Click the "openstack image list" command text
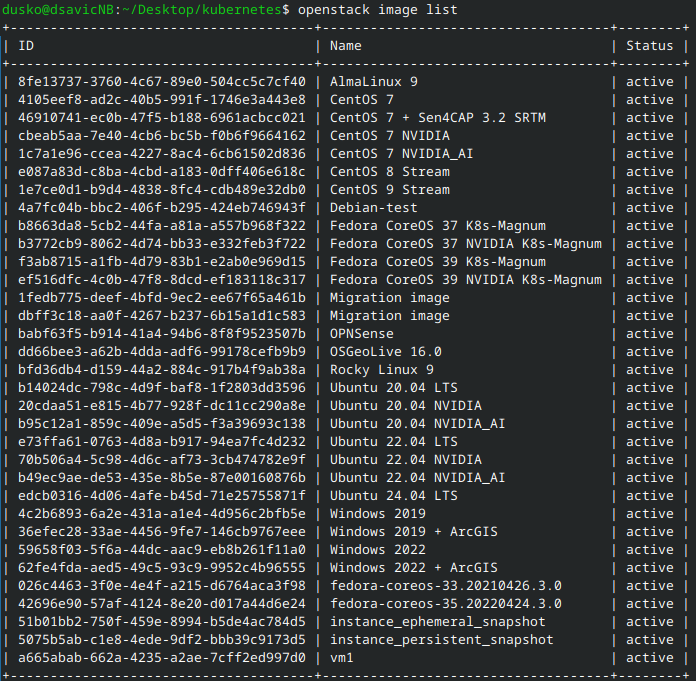Image resolution: width=696 pixels, height=681 pixels. [377, 10]
